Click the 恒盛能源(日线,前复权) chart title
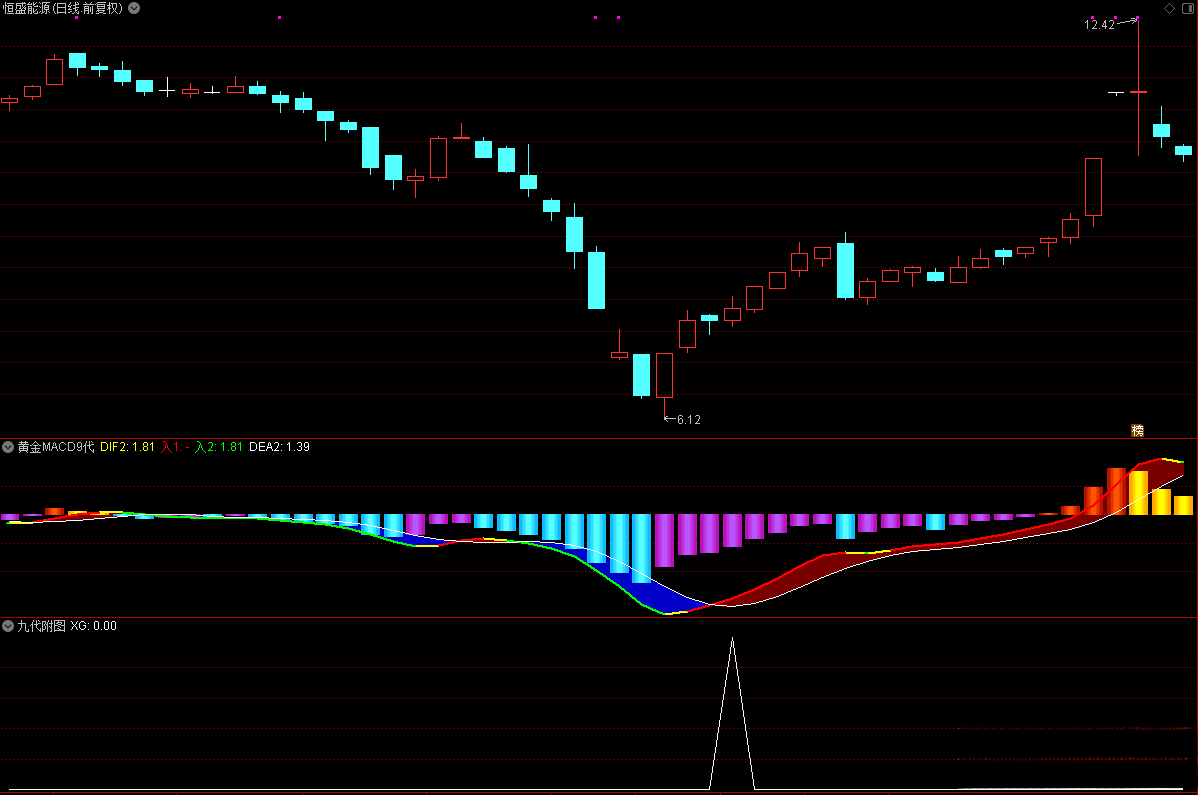This screenshot has height=795, width=1198. (x=63, y=8)
